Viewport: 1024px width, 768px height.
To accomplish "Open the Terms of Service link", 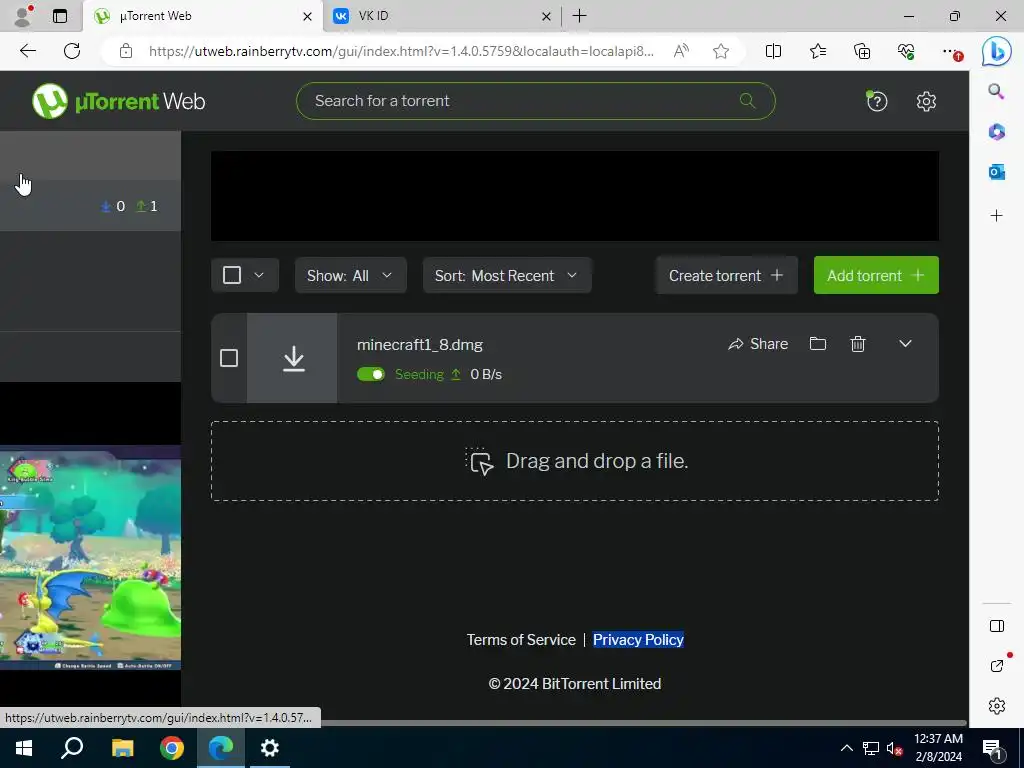I will [x=521, y=639].
